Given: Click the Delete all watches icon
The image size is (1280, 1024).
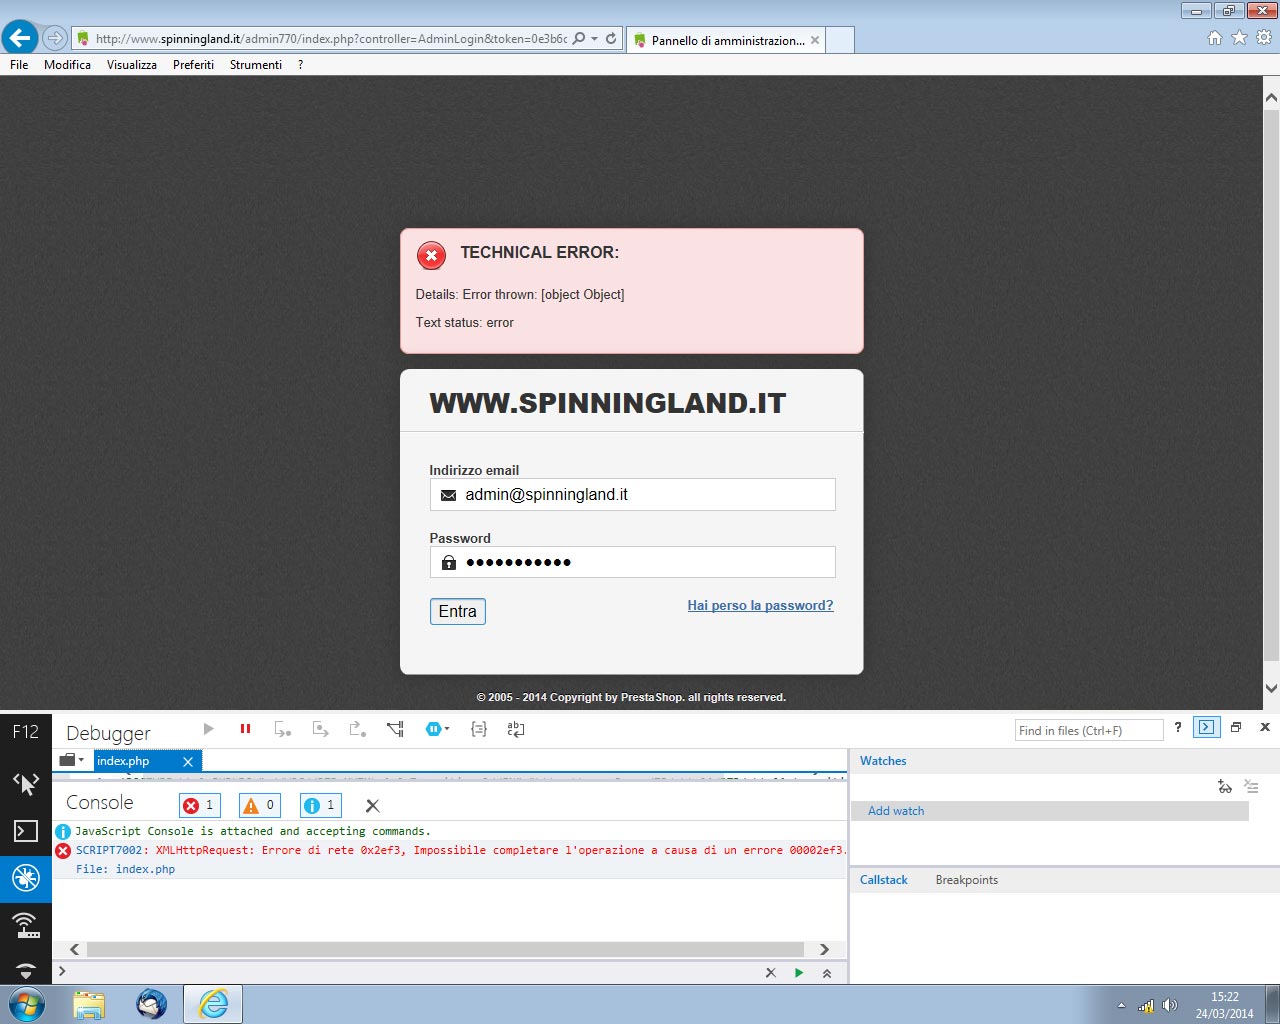Looking at the screenshot, I should (1251, 787).
